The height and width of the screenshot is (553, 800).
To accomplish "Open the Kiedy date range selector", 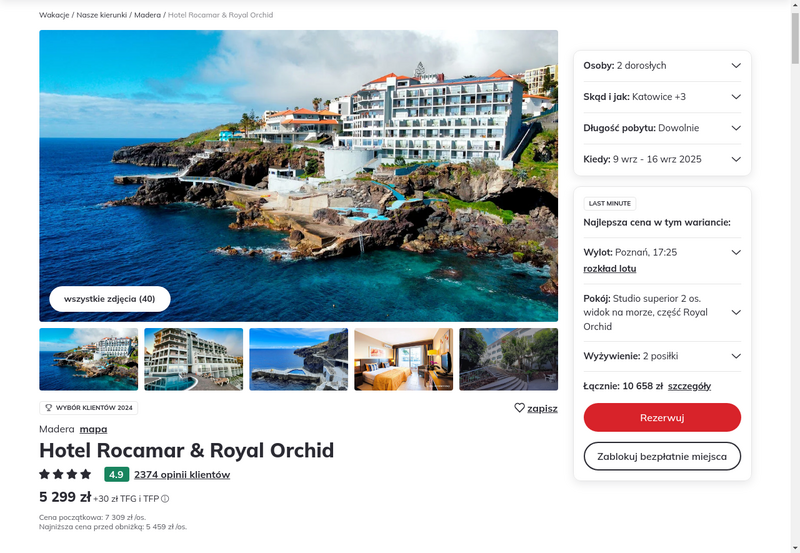I will (x=662, y=159).
